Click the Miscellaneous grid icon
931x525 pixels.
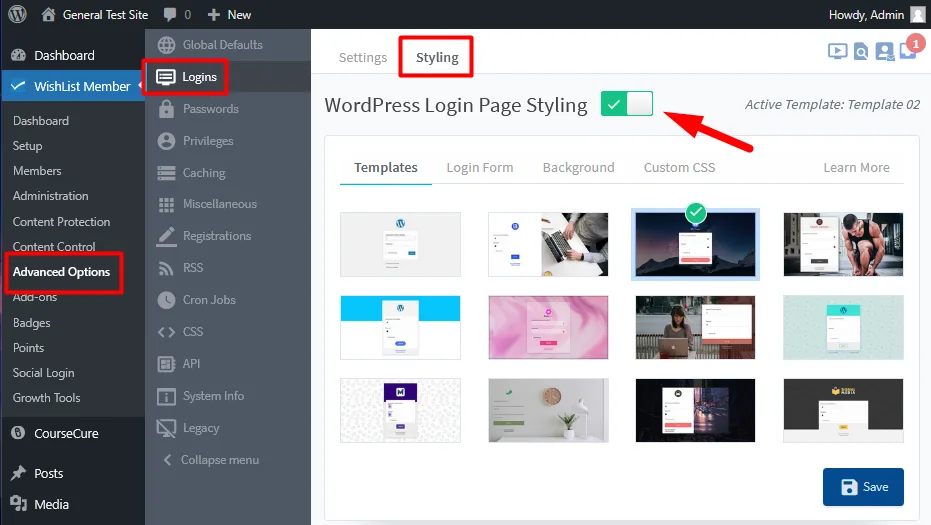166,204
